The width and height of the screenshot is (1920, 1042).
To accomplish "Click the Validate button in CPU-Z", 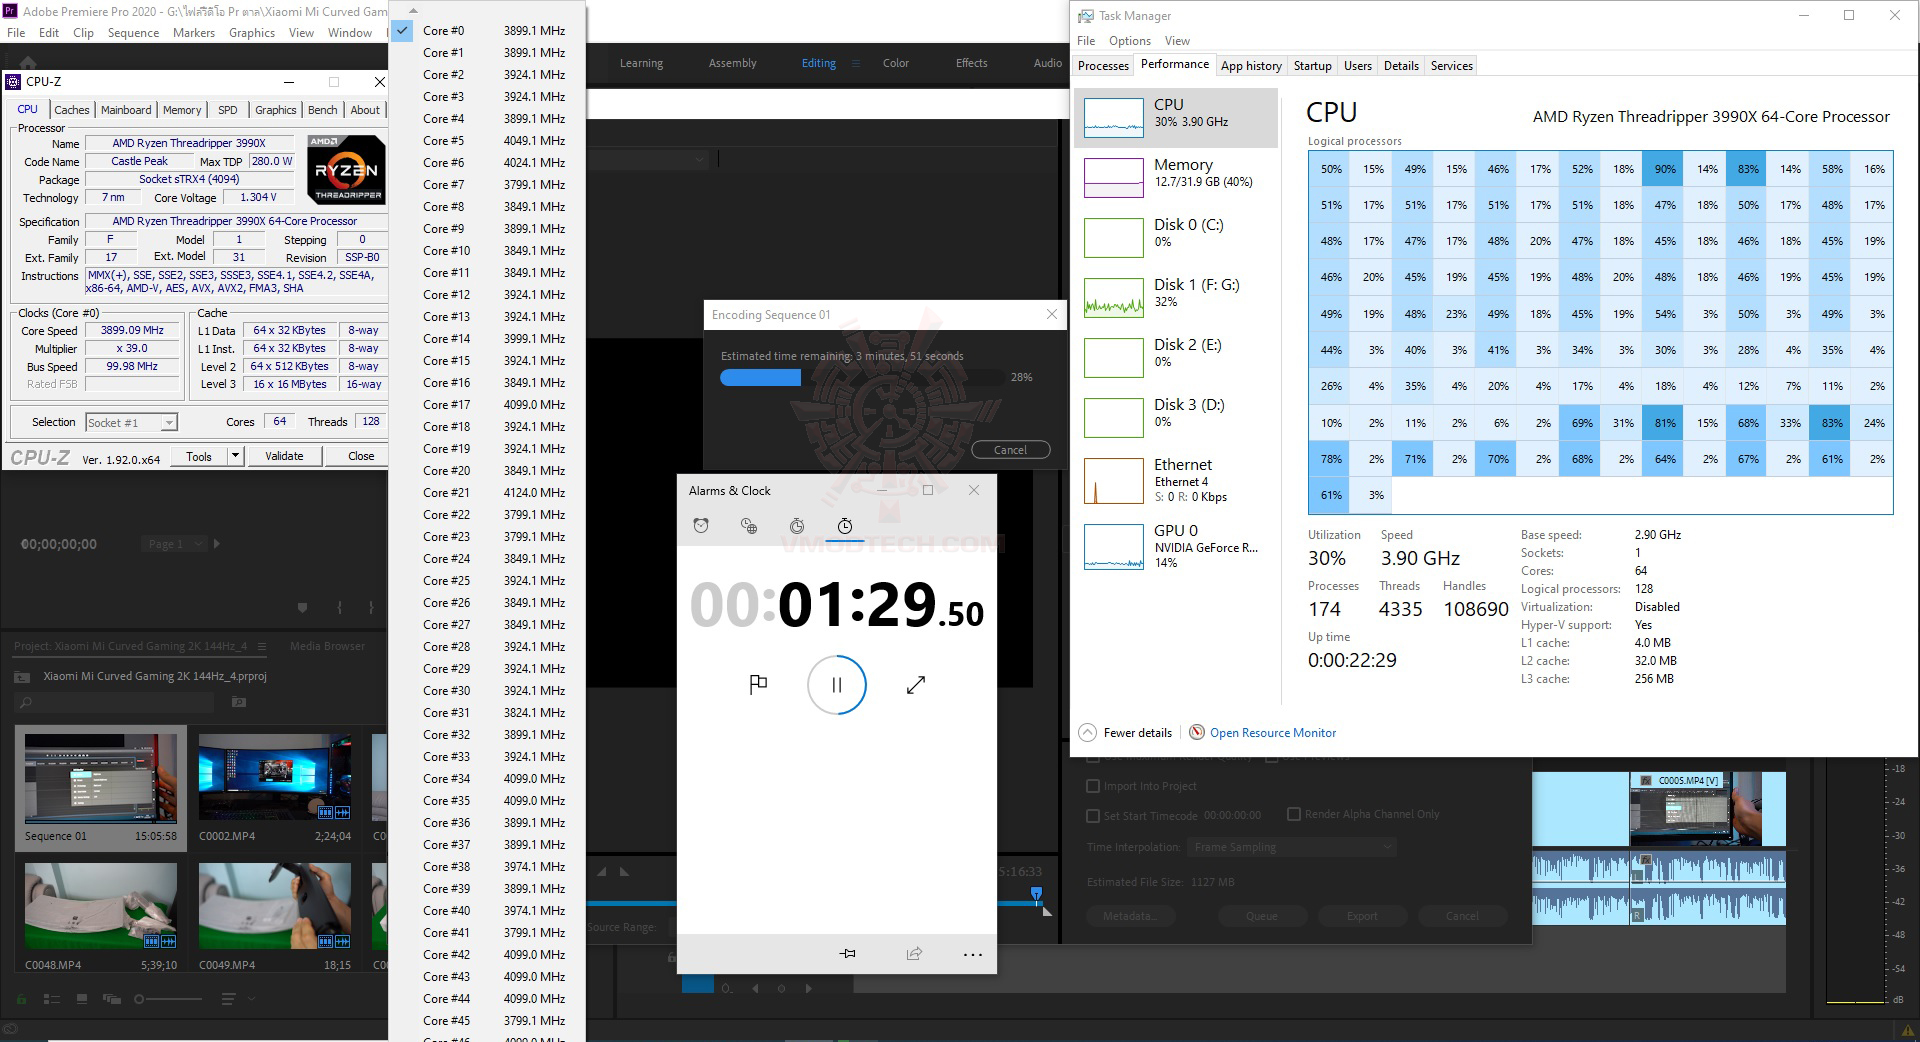I will [284, 456].
